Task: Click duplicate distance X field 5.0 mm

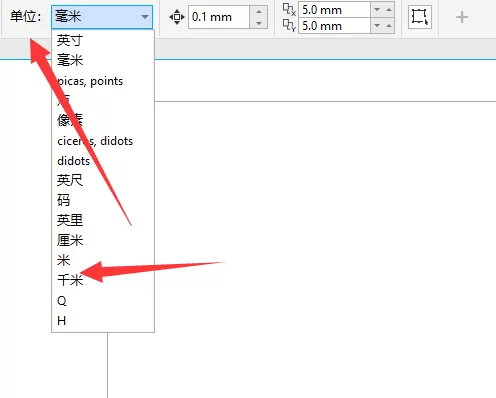Action: point(334,10)
